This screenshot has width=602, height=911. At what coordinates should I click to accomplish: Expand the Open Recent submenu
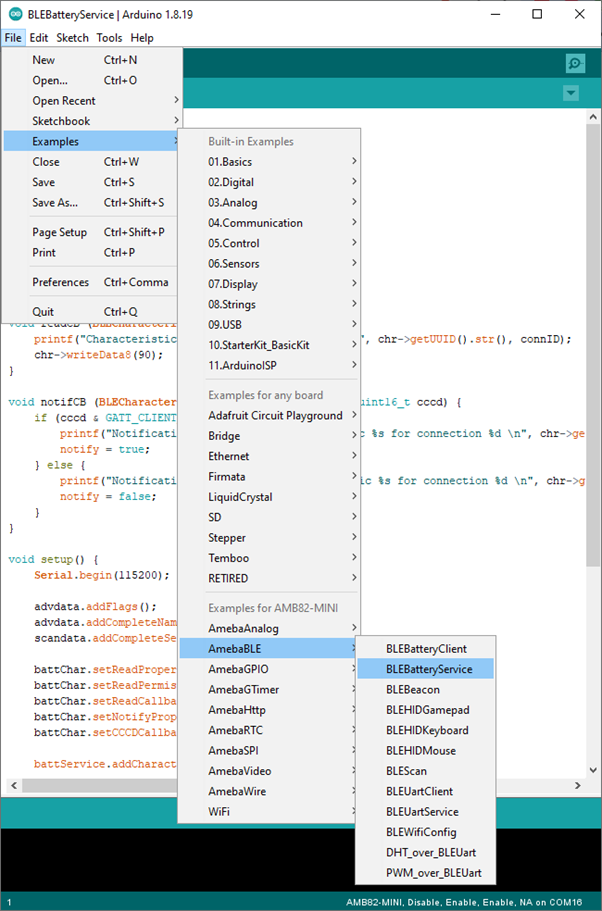click(64, 100)
